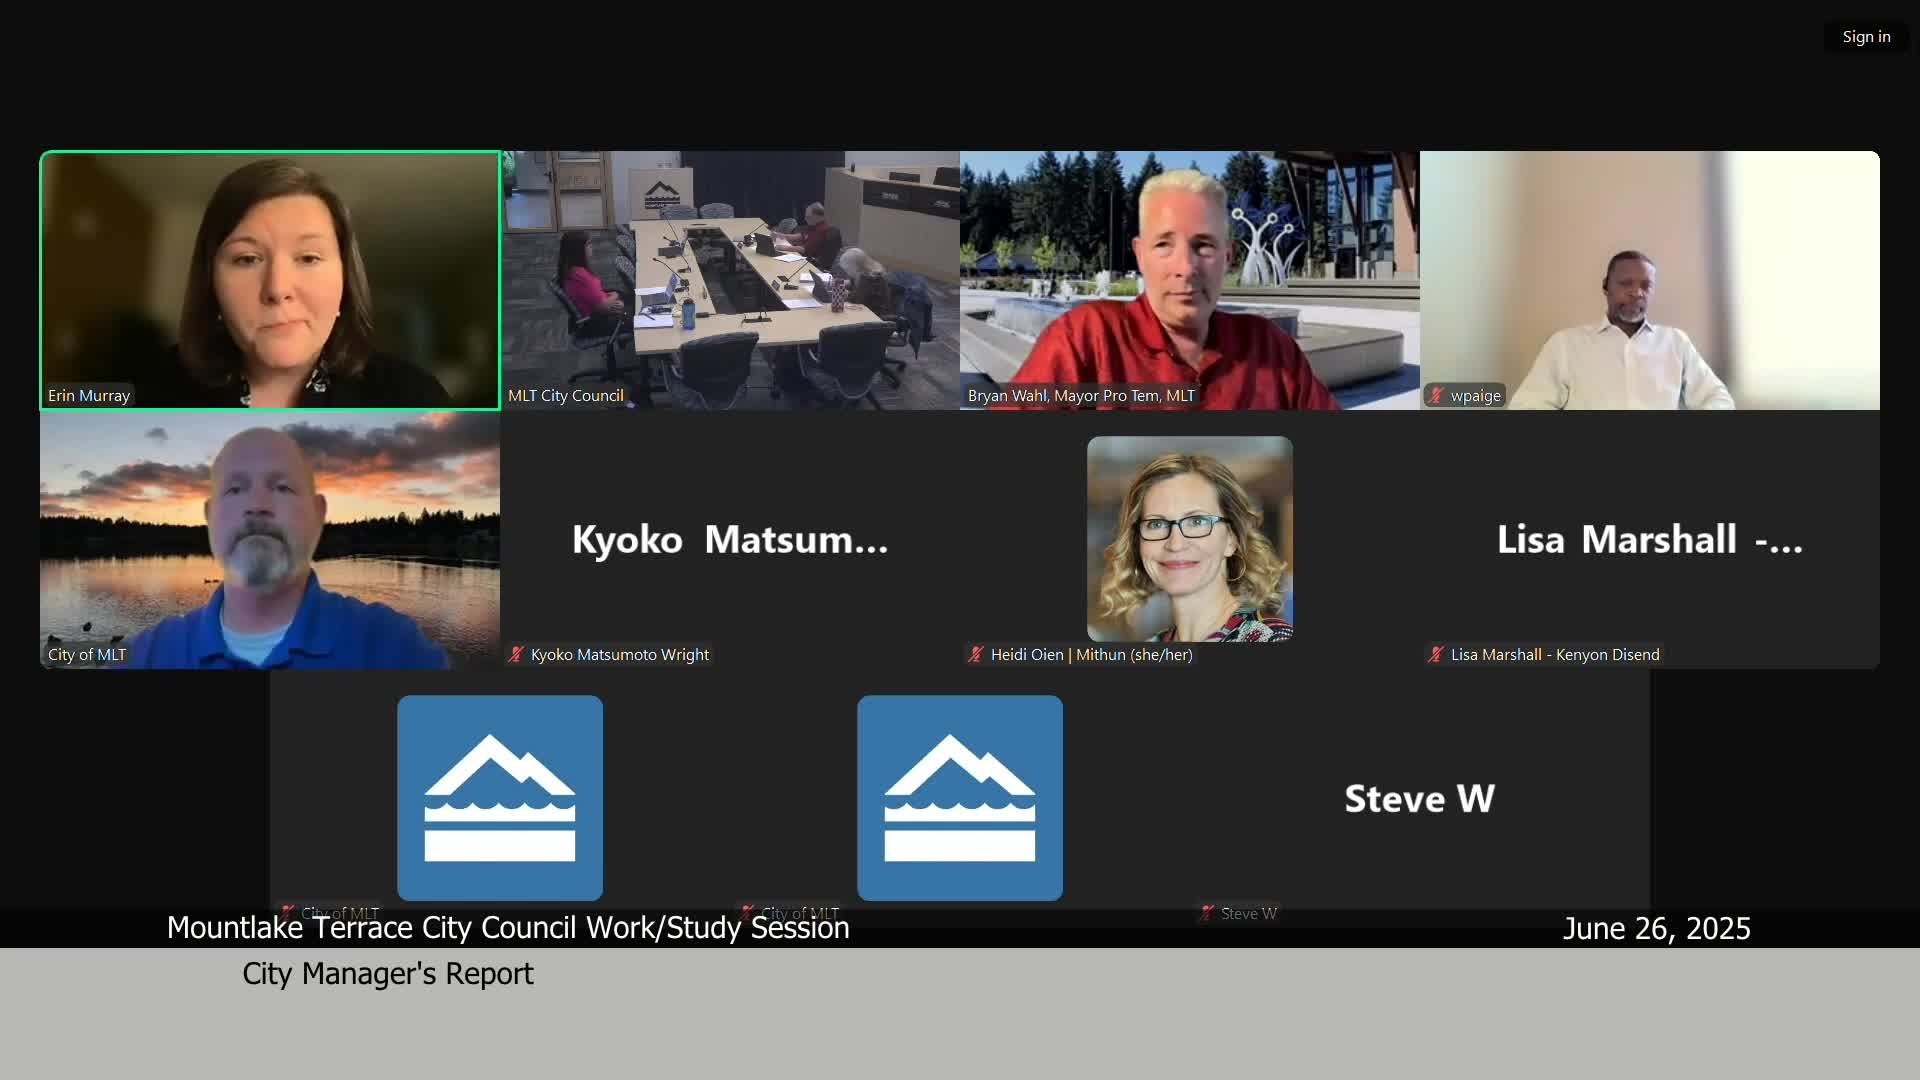The height and width of the screenshot is (1080, 1920).
Task: Click the MLT City Council name label
Action: [x=566, y=396]
